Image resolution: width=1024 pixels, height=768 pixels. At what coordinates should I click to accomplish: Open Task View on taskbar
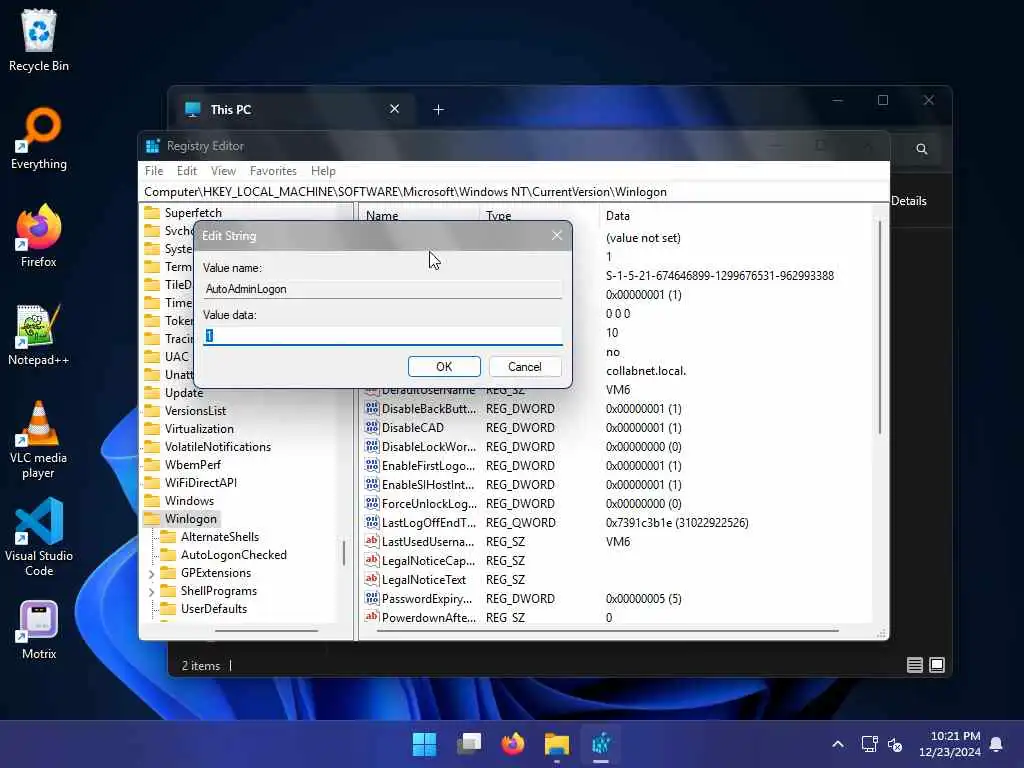[469, 744]
